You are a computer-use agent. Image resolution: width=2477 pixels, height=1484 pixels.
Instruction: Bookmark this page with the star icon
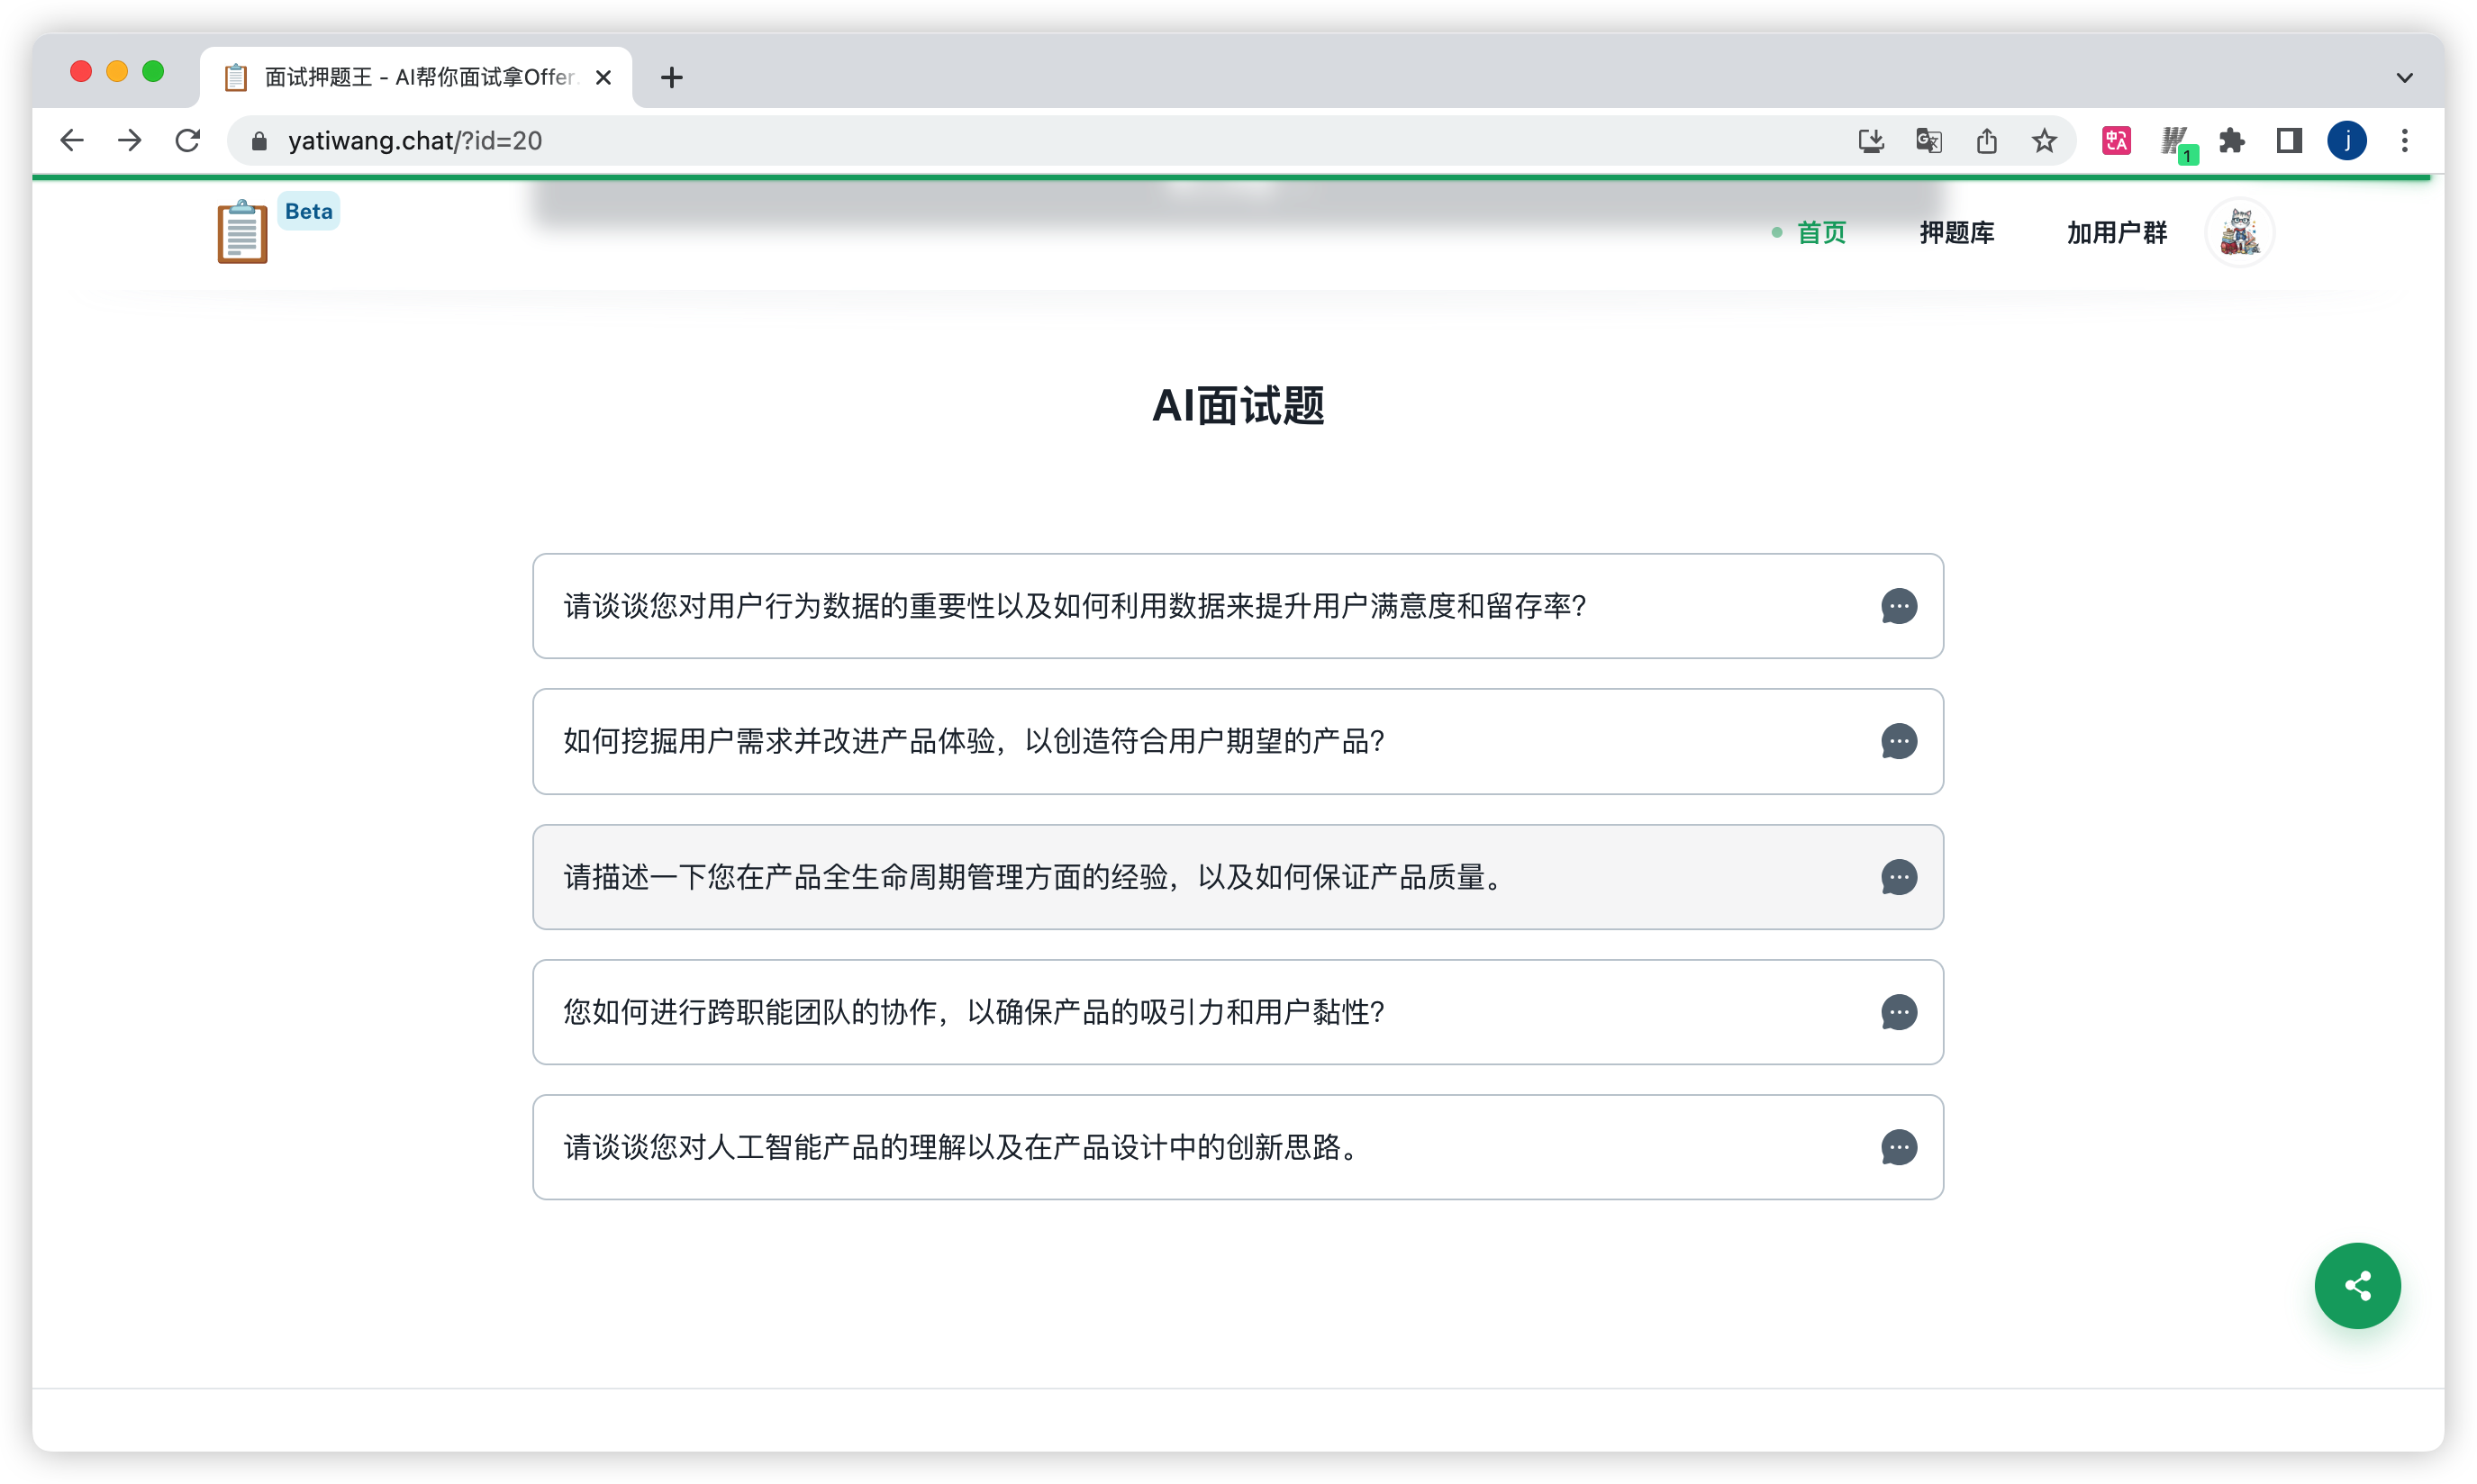[x=2043, y=141]
